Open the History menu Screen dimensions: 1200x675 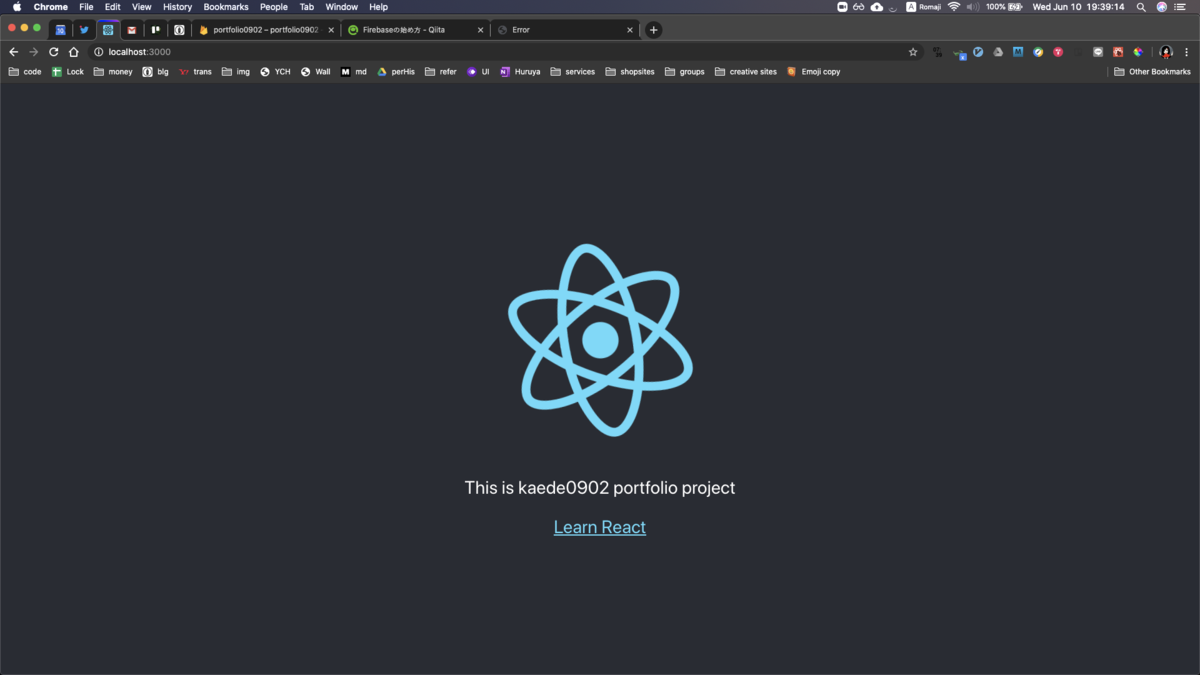[x=177, y=7]
